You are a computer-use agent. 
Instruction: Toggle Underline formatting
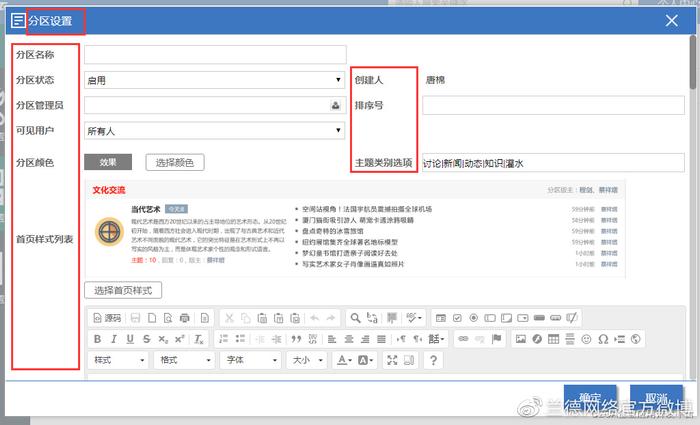(130, 339)
